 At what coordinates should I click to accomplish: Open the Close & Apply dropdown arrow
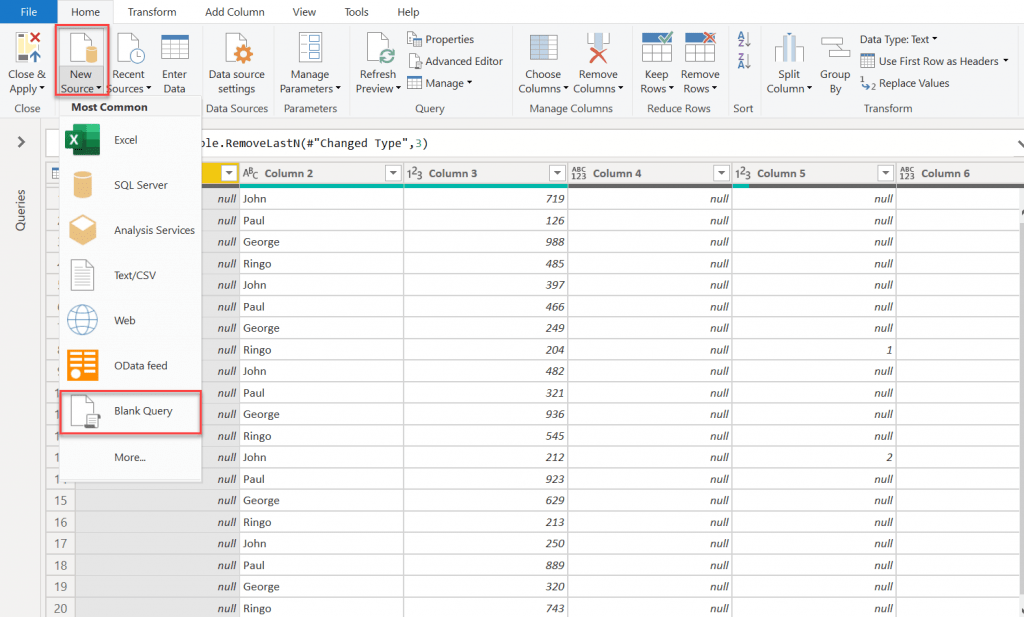[x=42, y=89]
